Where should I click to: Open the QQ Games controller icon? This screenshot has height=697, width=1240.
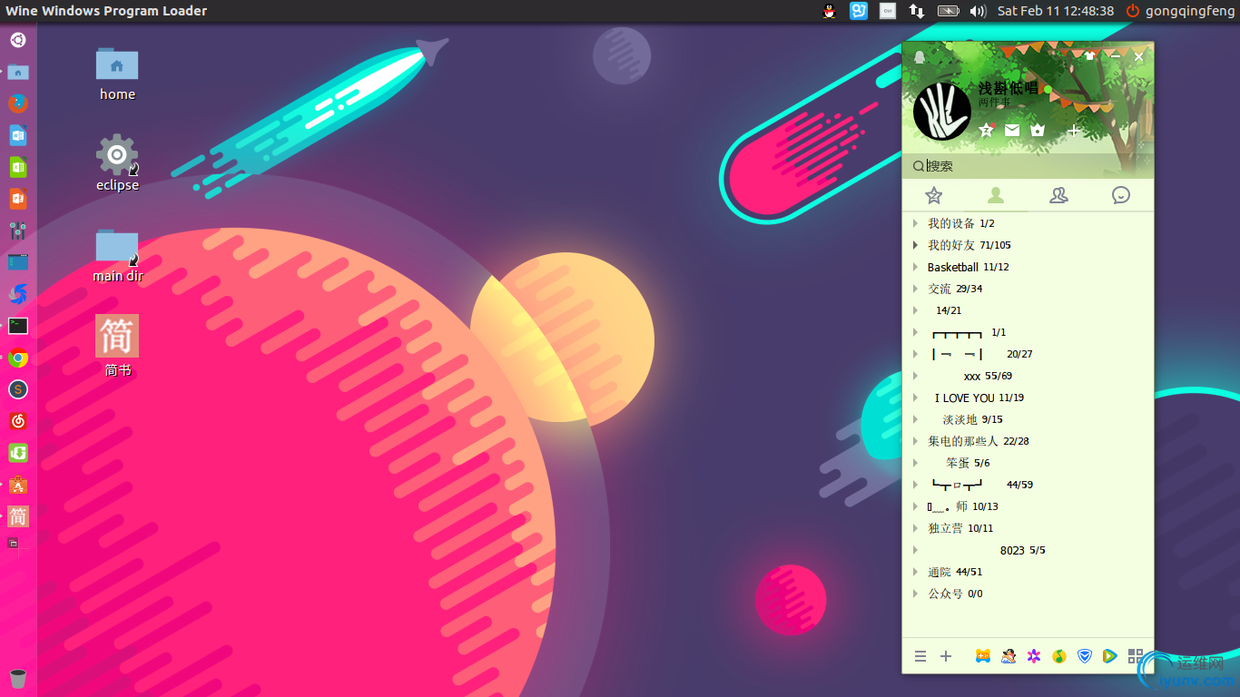983,657
